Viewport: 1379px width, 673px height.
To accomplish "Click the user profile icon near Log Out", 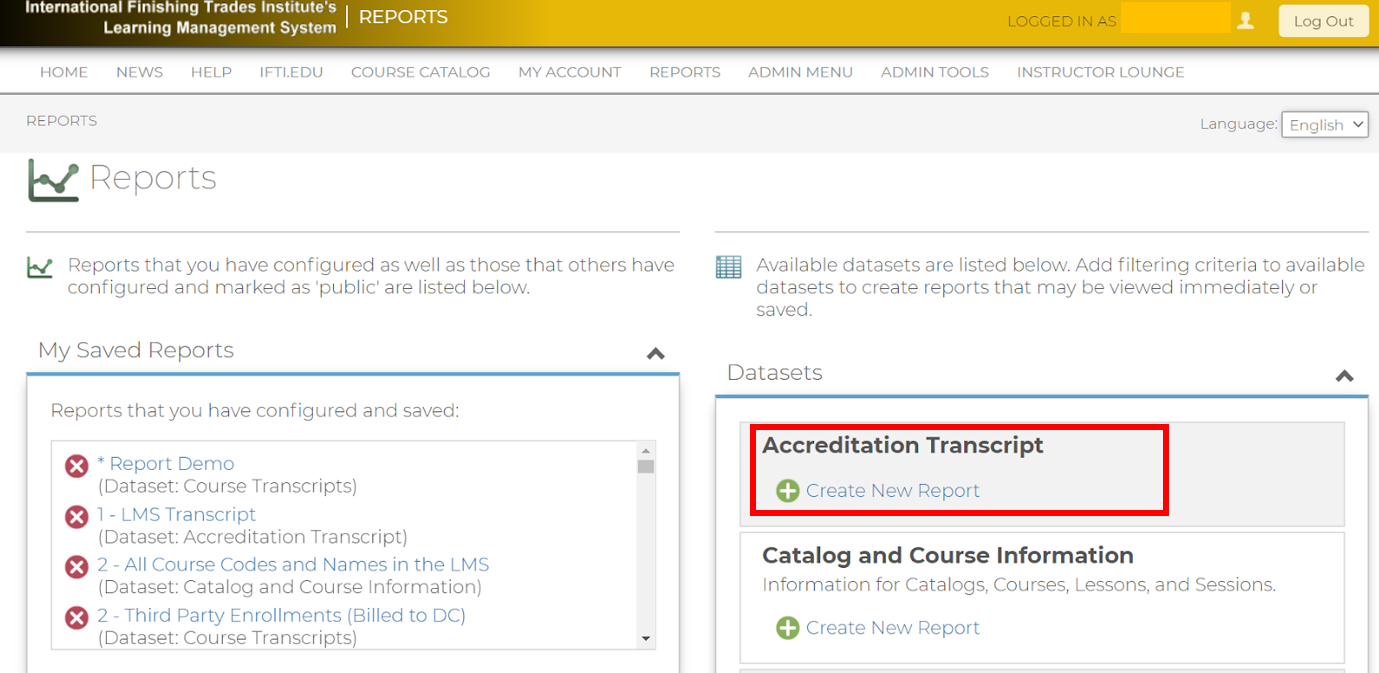I will (1246, 20).
